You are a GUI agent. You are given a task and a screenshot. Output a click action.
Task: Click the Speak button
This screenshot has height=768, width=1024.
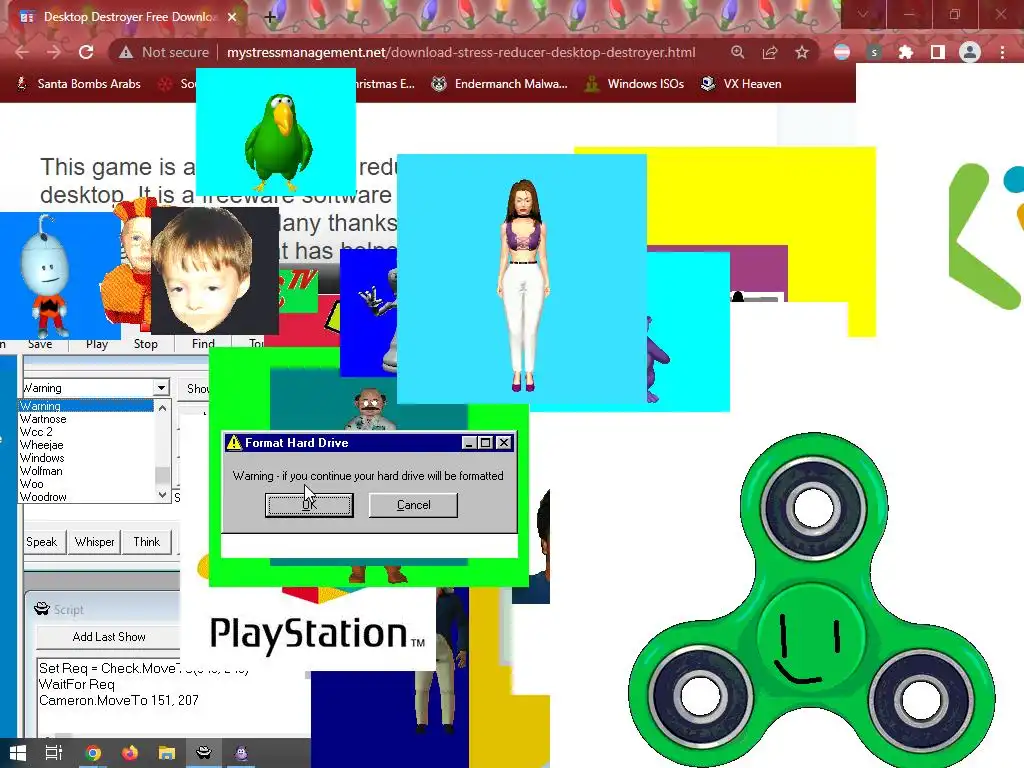(x=42, y=542)
